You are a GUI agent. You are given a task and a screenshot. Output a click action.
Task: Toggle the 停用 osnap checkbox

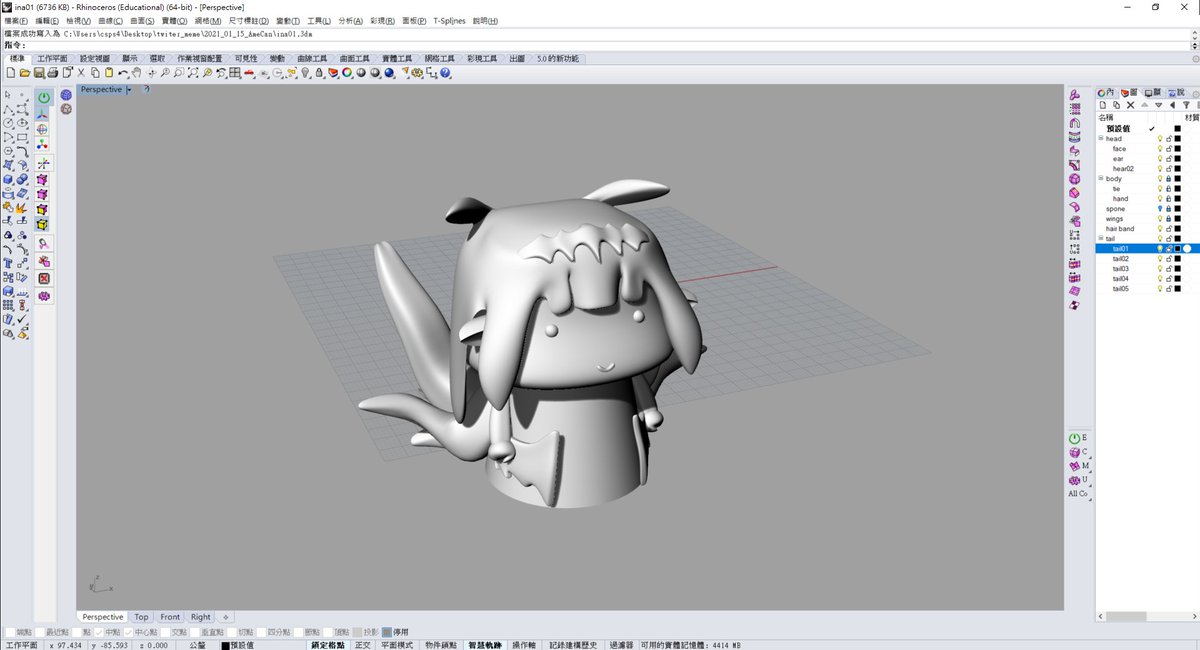[387, 632]
